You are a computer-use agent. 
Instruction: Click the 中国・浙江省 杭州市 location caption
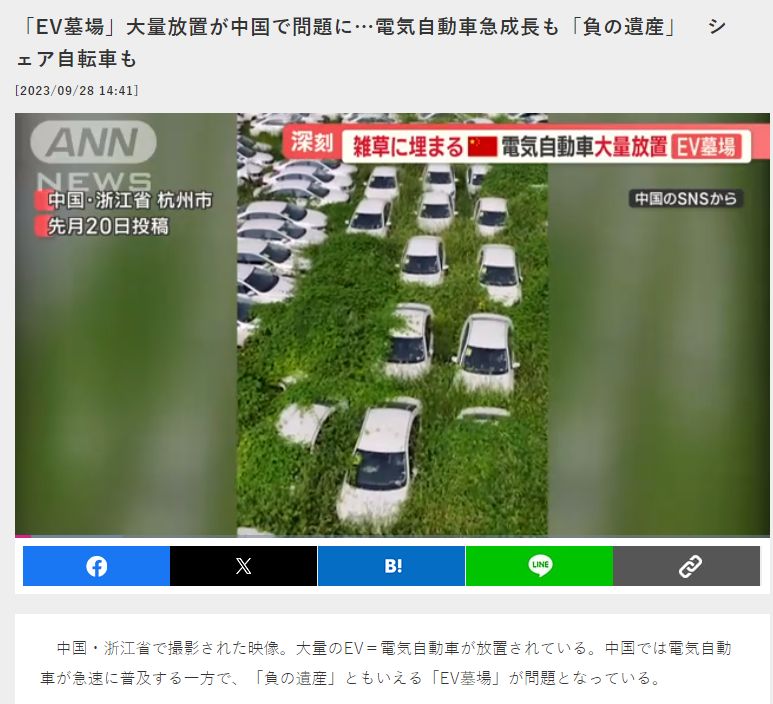tap(130, 201)
